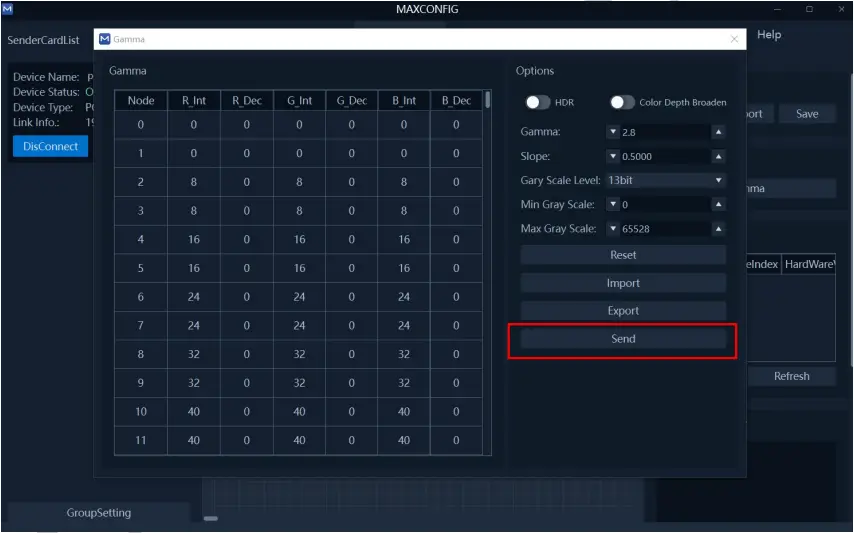The height and width of the screenshot is (533, 854).
Task: Select R_Int cell of node 8
Action: [194, 354]
